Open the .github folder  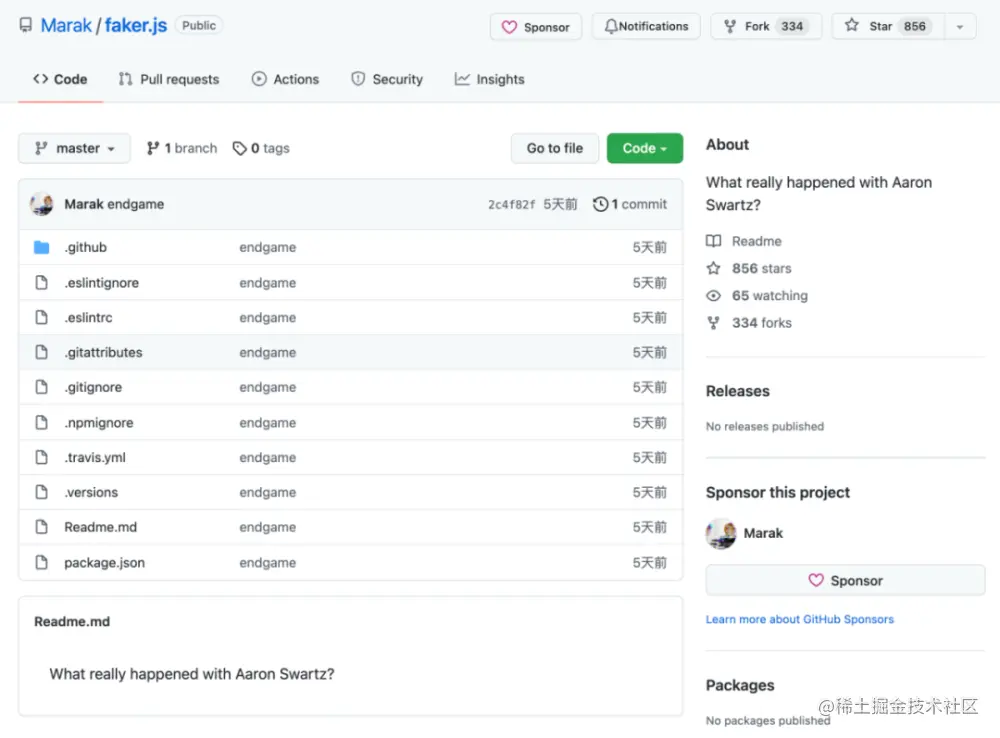point(85,247)
